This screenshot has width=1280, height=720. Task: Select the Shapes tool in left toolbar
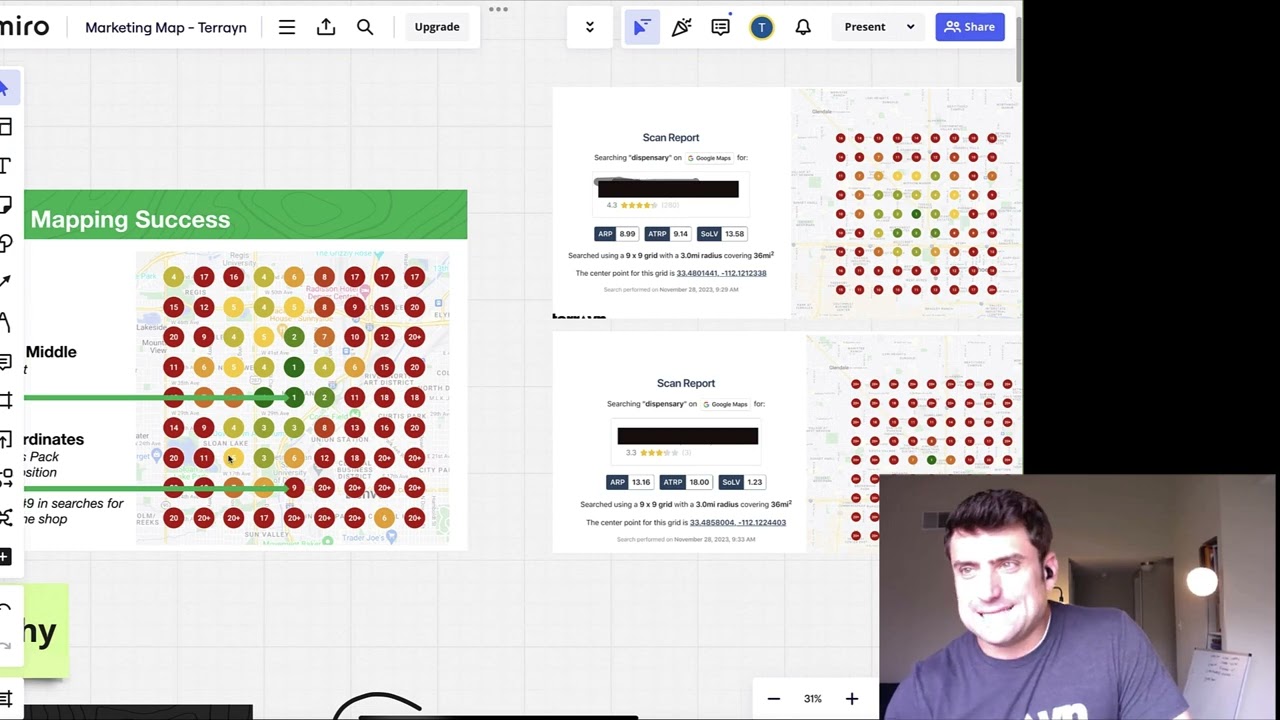click(5, 243)
